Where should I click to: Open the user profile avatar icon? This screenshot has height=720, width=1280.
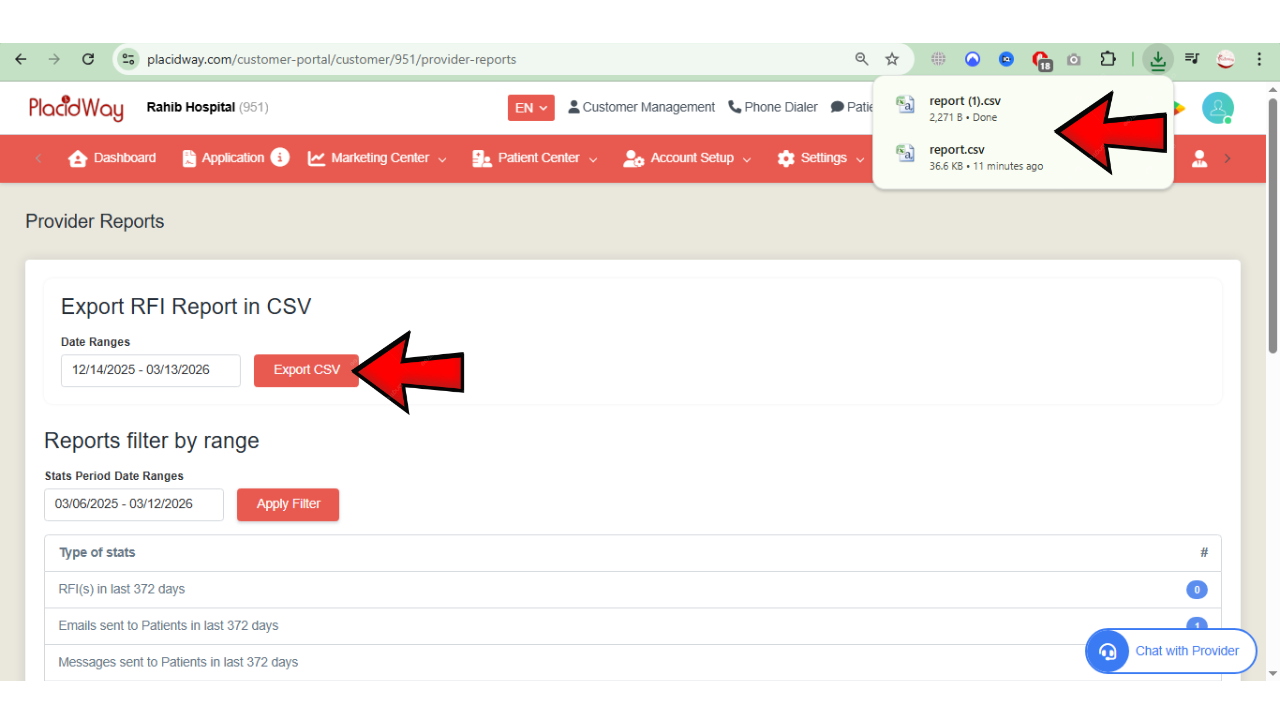1217,108
